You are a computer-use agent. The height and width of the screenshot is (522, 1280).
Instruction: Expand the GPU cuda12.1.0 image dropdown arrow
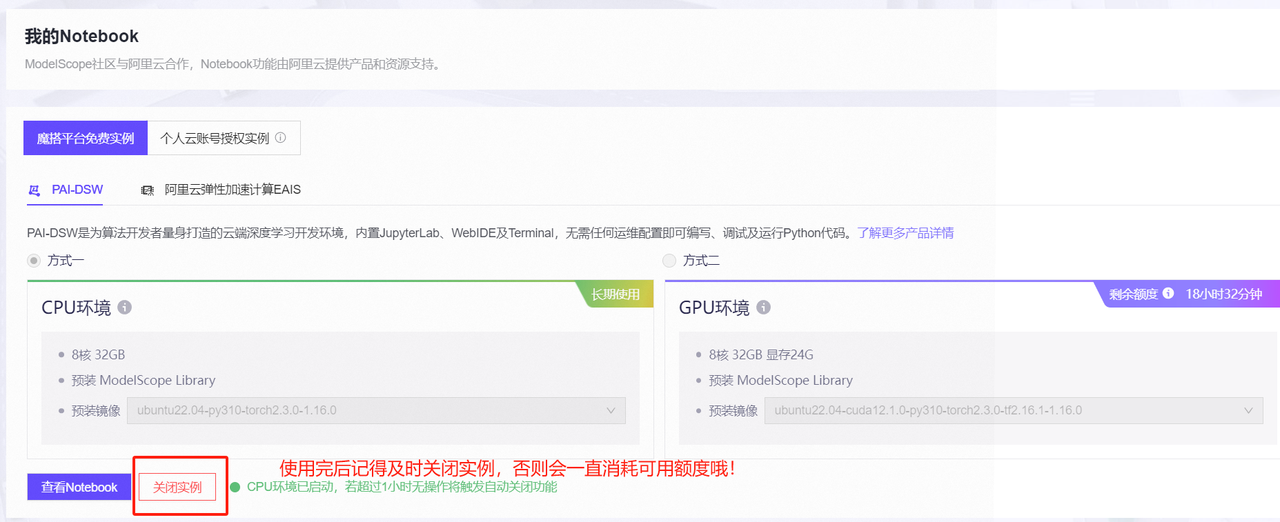(1247, 410)
